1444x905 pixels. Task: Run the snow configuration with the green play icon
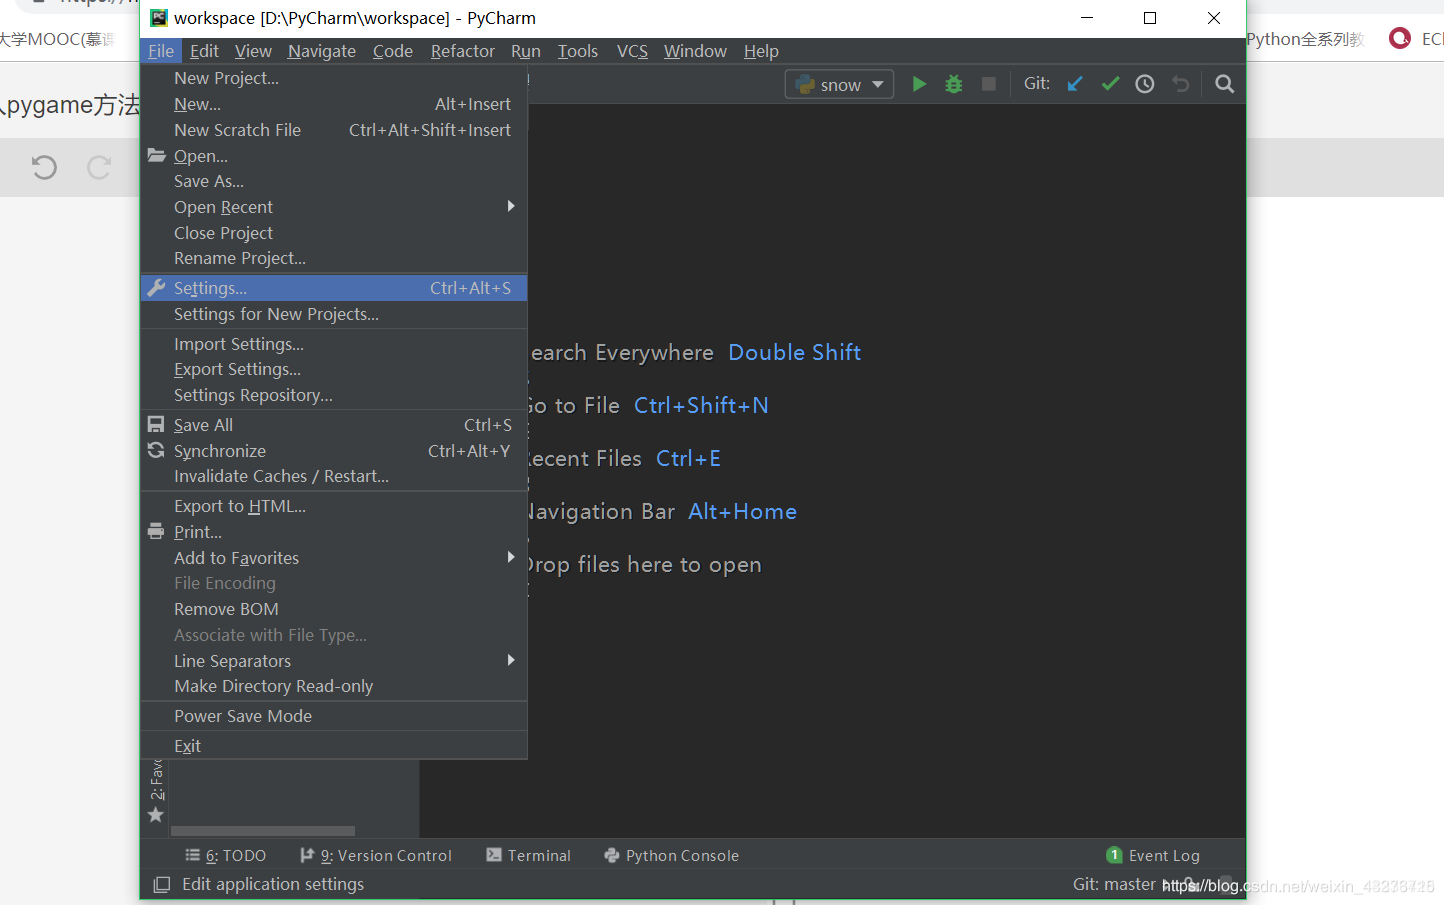pyautogui.click(x=919, y=84)
